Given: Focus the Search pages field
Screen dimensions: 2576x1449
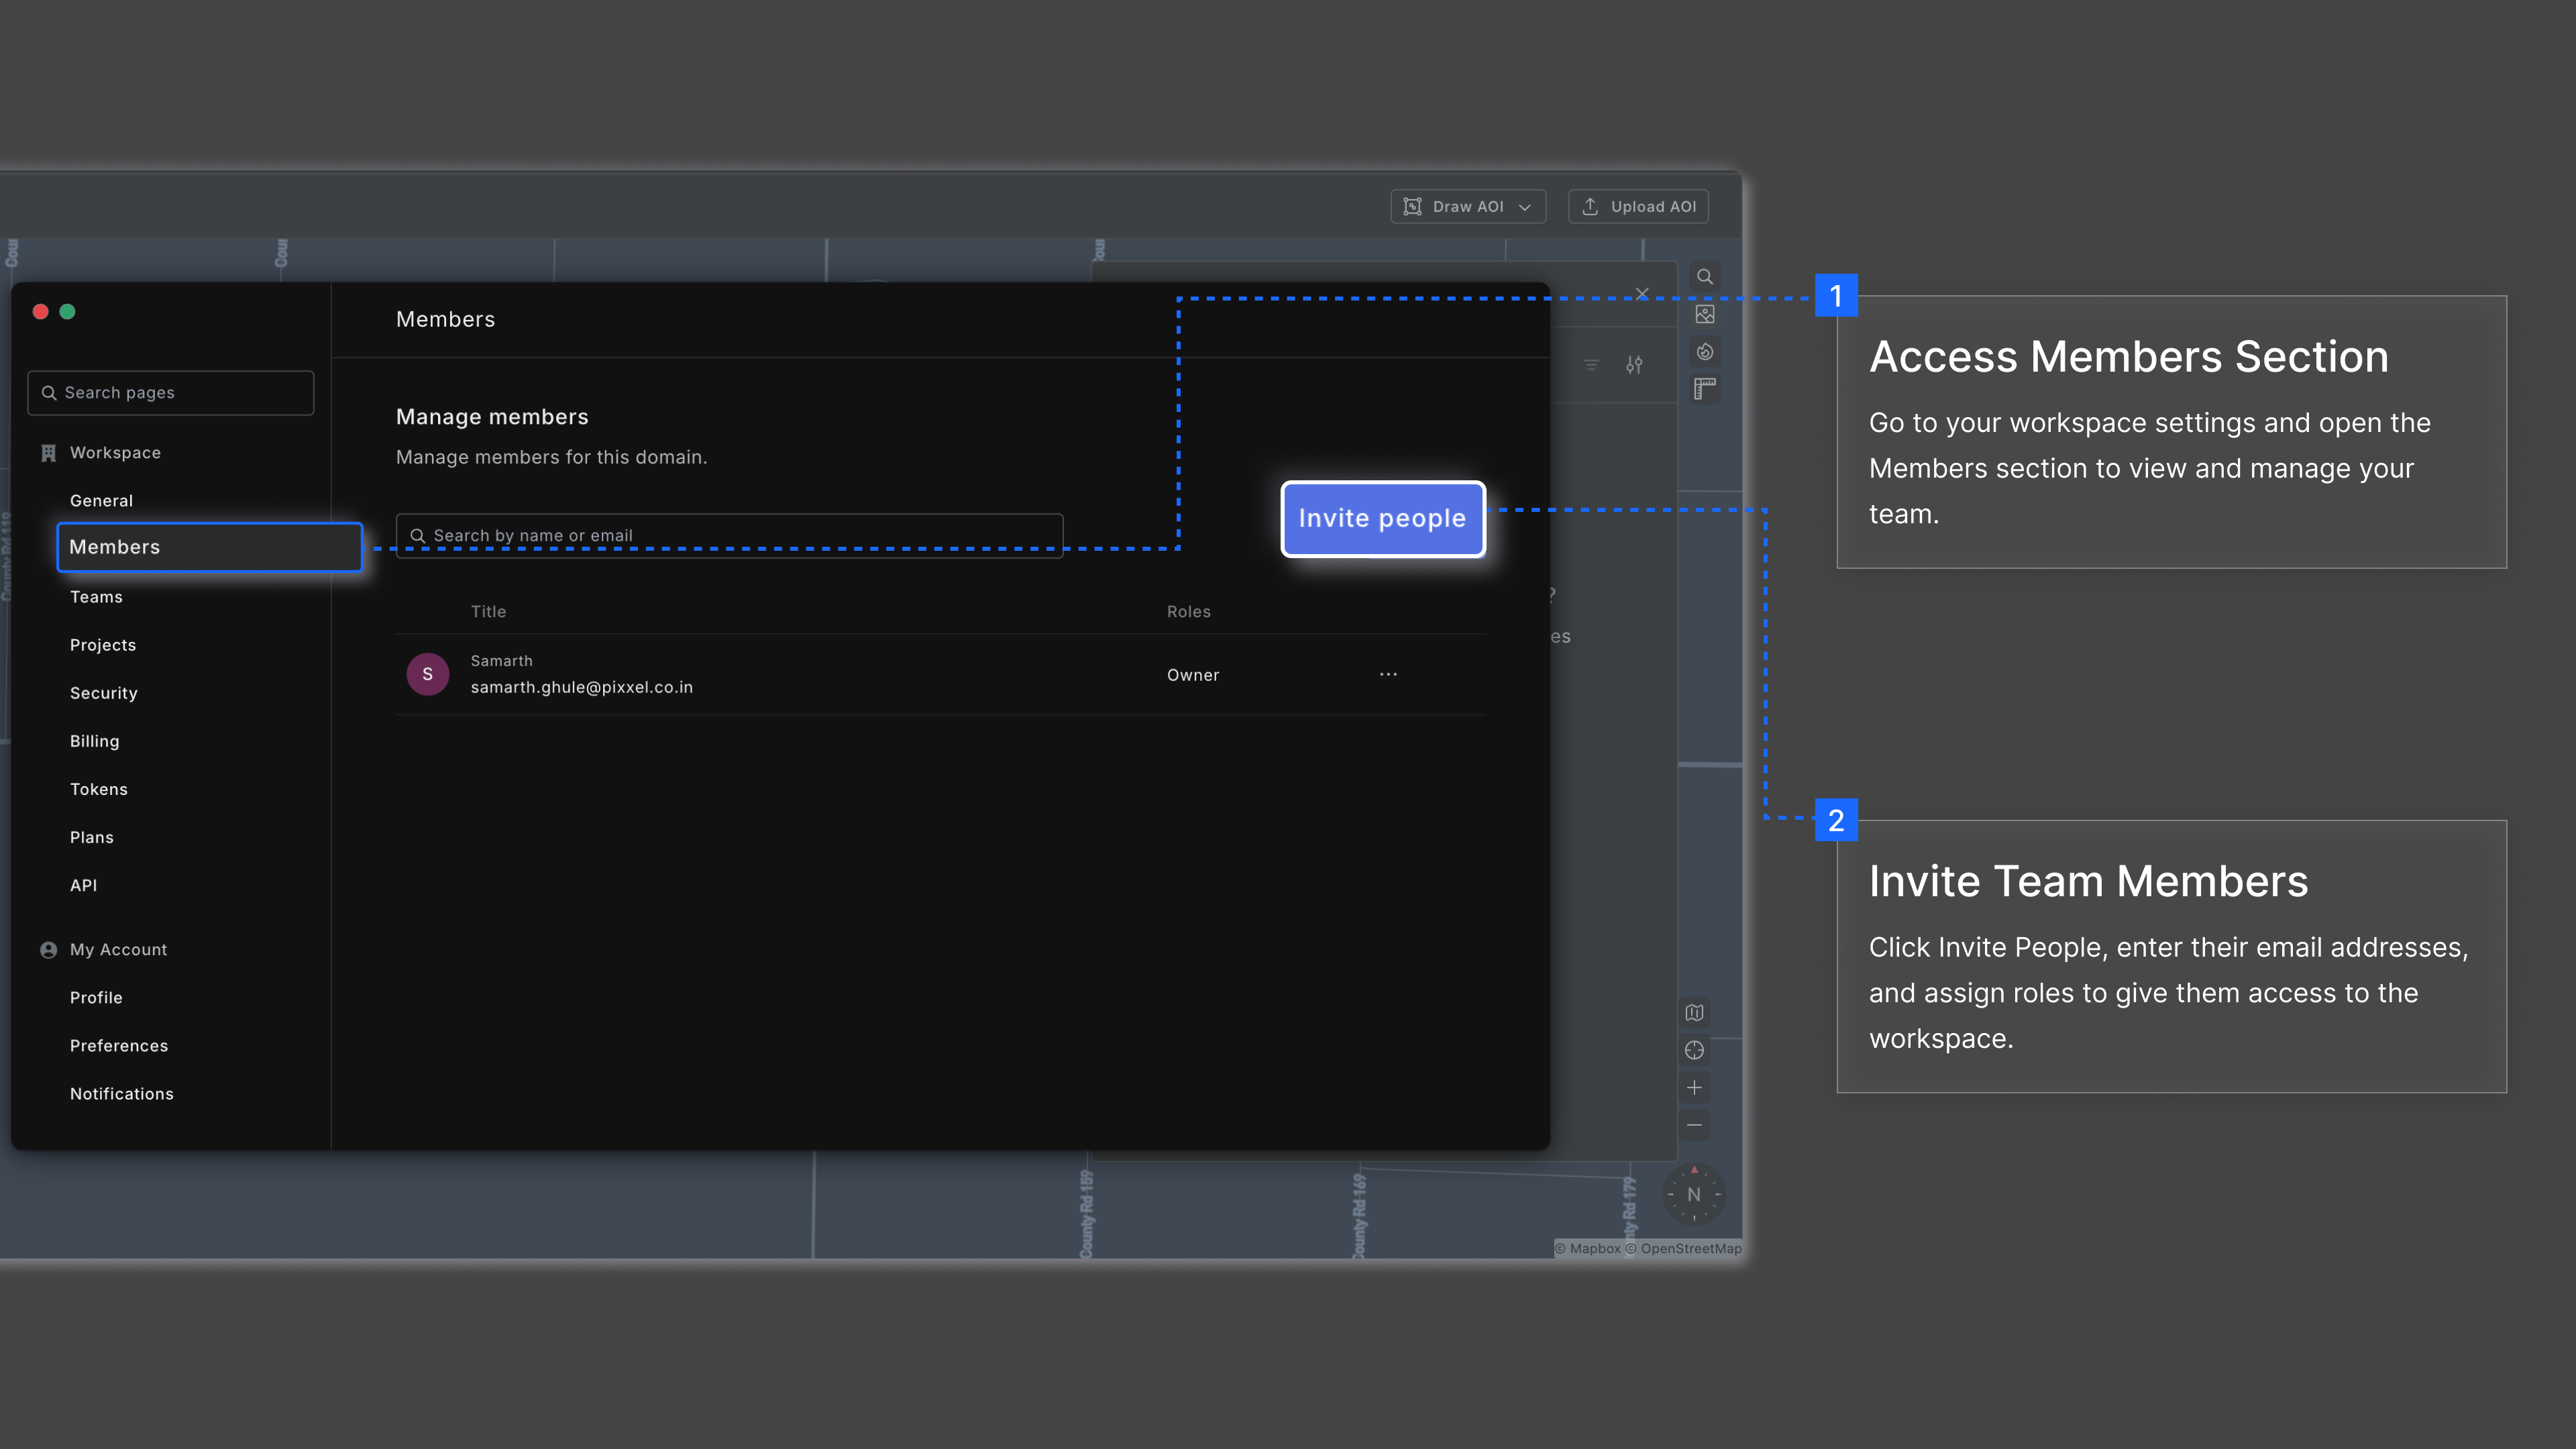Looking at the screenshot, I should pos(171,393).
